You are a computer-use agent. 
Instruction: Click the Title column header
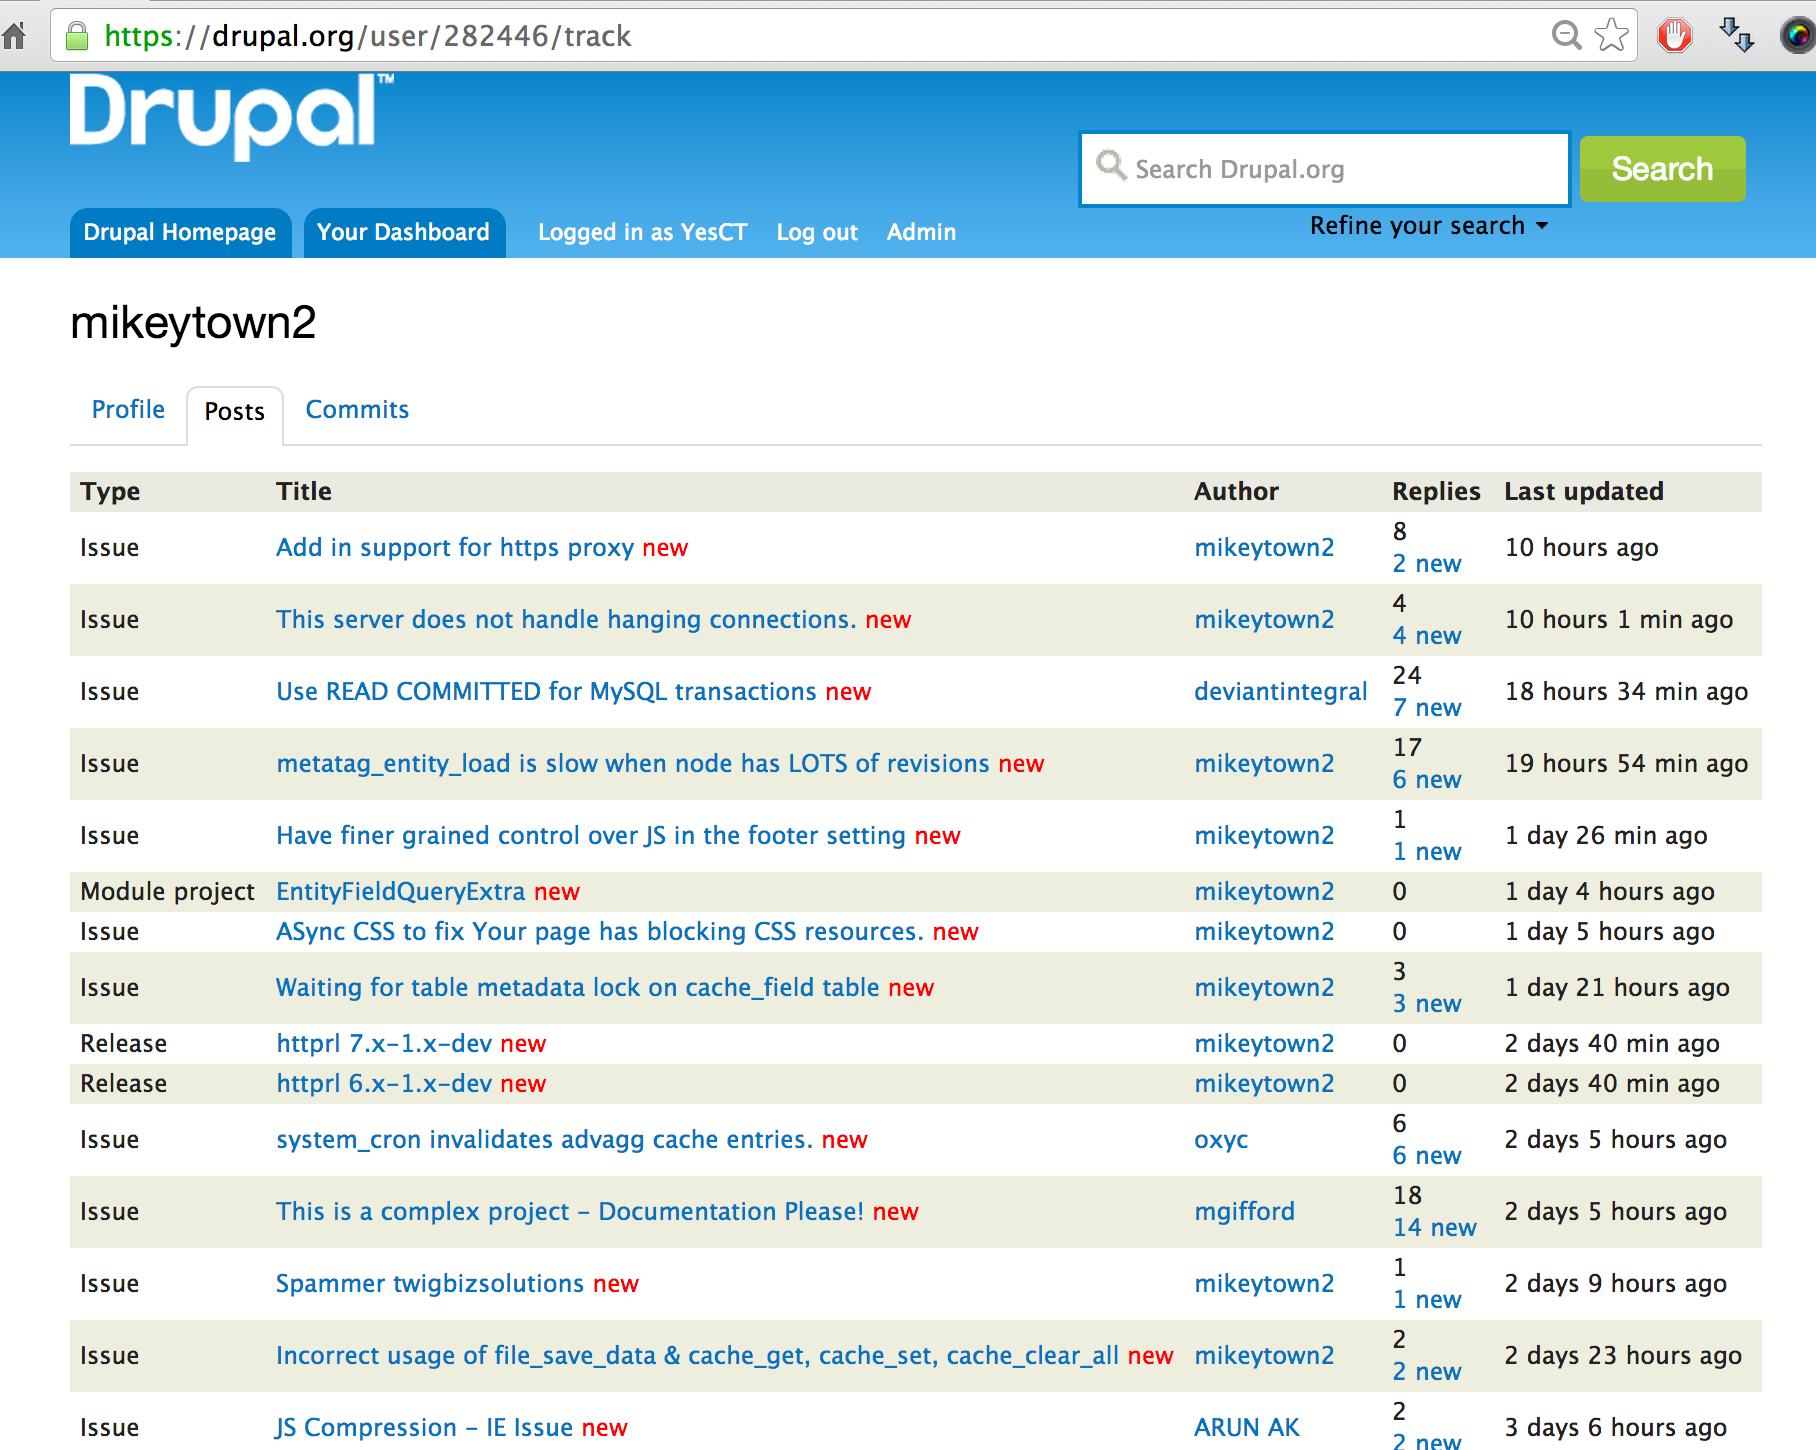pyautogui.click(x=304, y=492)
